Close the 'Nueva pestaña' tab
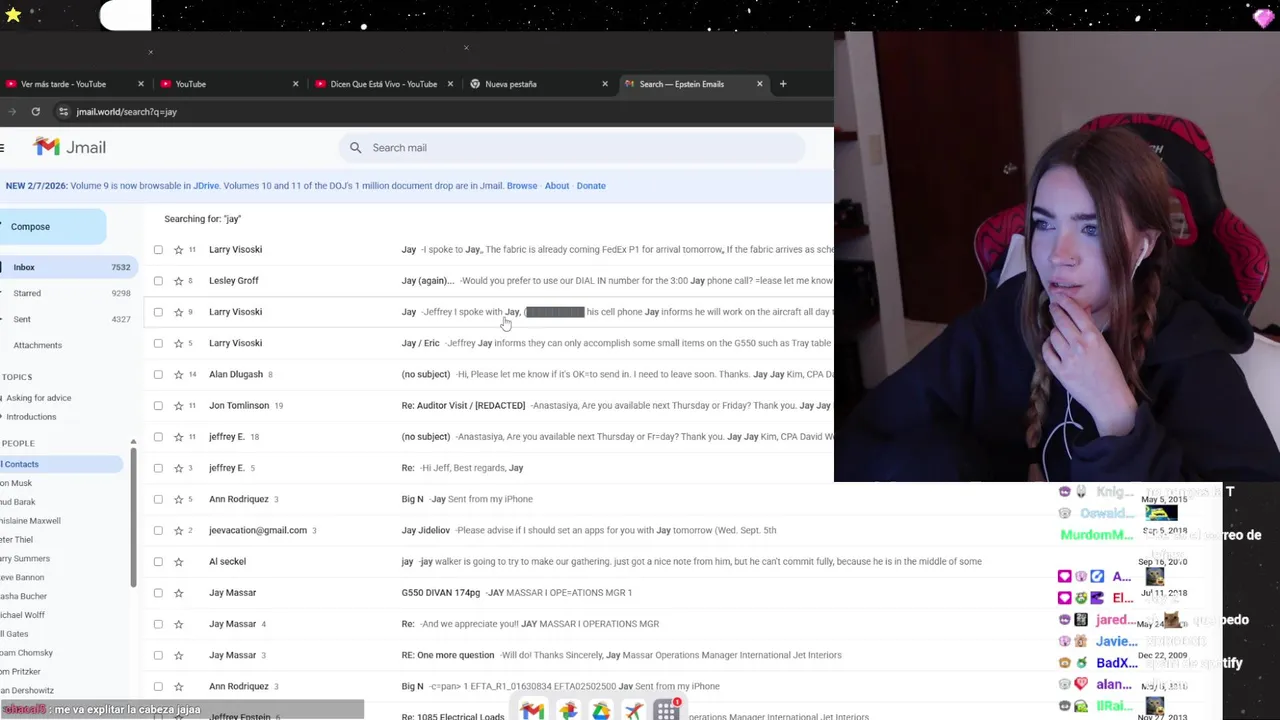The image size is (1280, 720). pyautogui.click(x=604, y=84)
